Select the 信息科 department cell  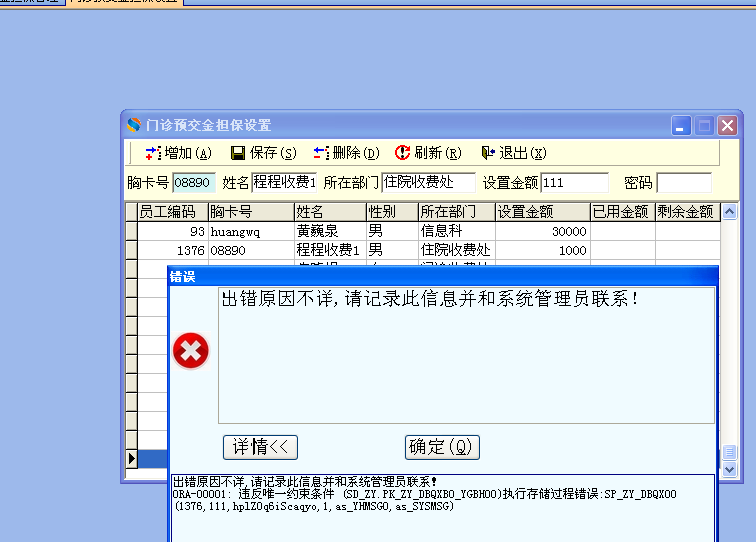pos(457,231)
